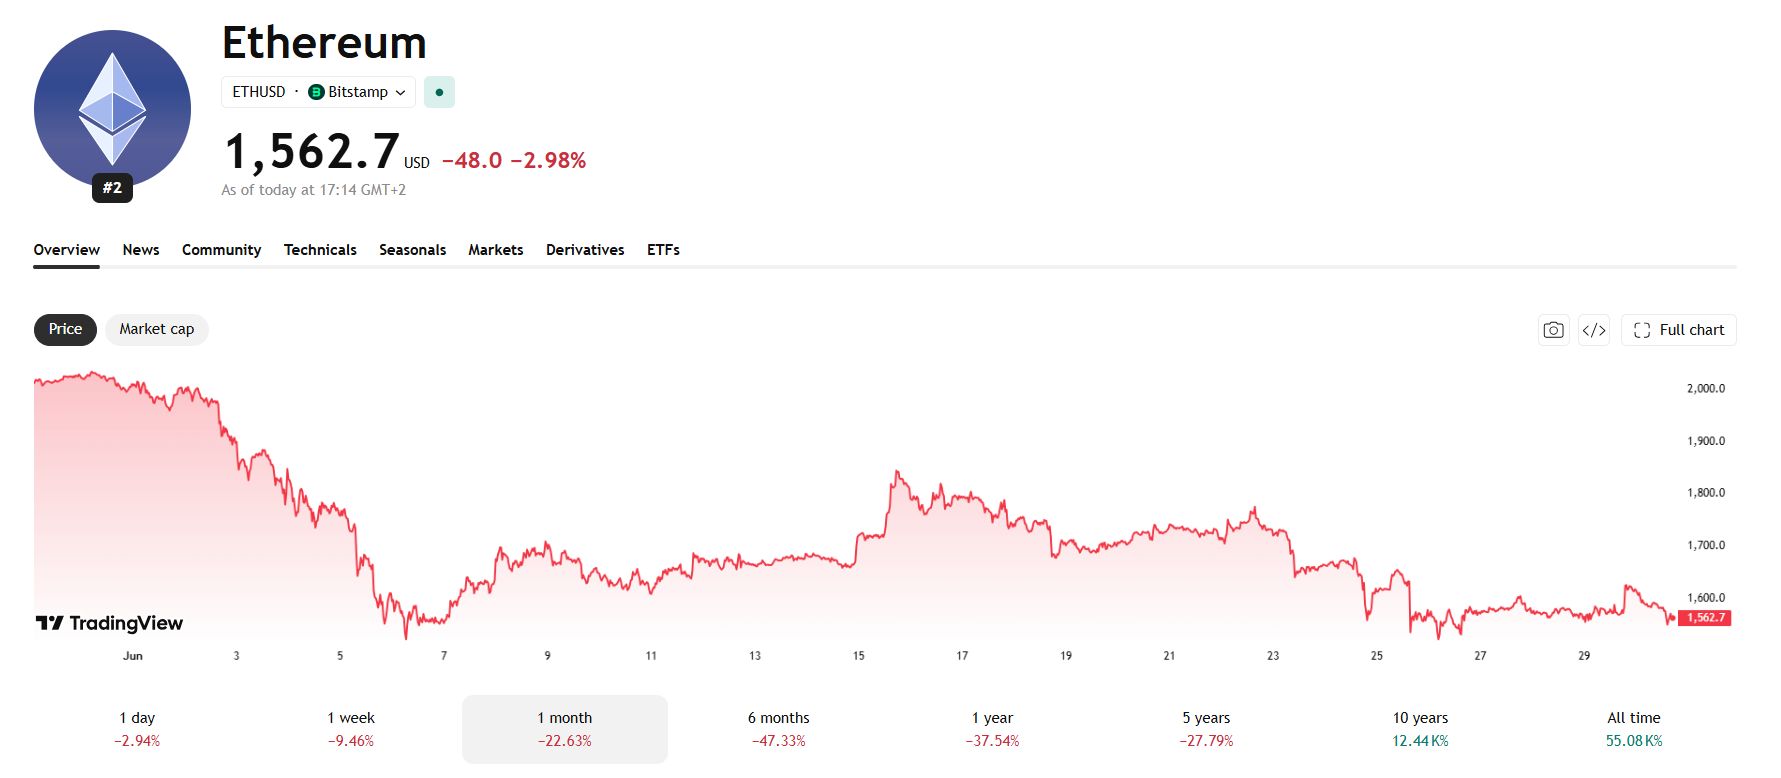This screenshot has width=1781, height=778.
Task: Toggle chart to Price view
Action: pos(65,329)
